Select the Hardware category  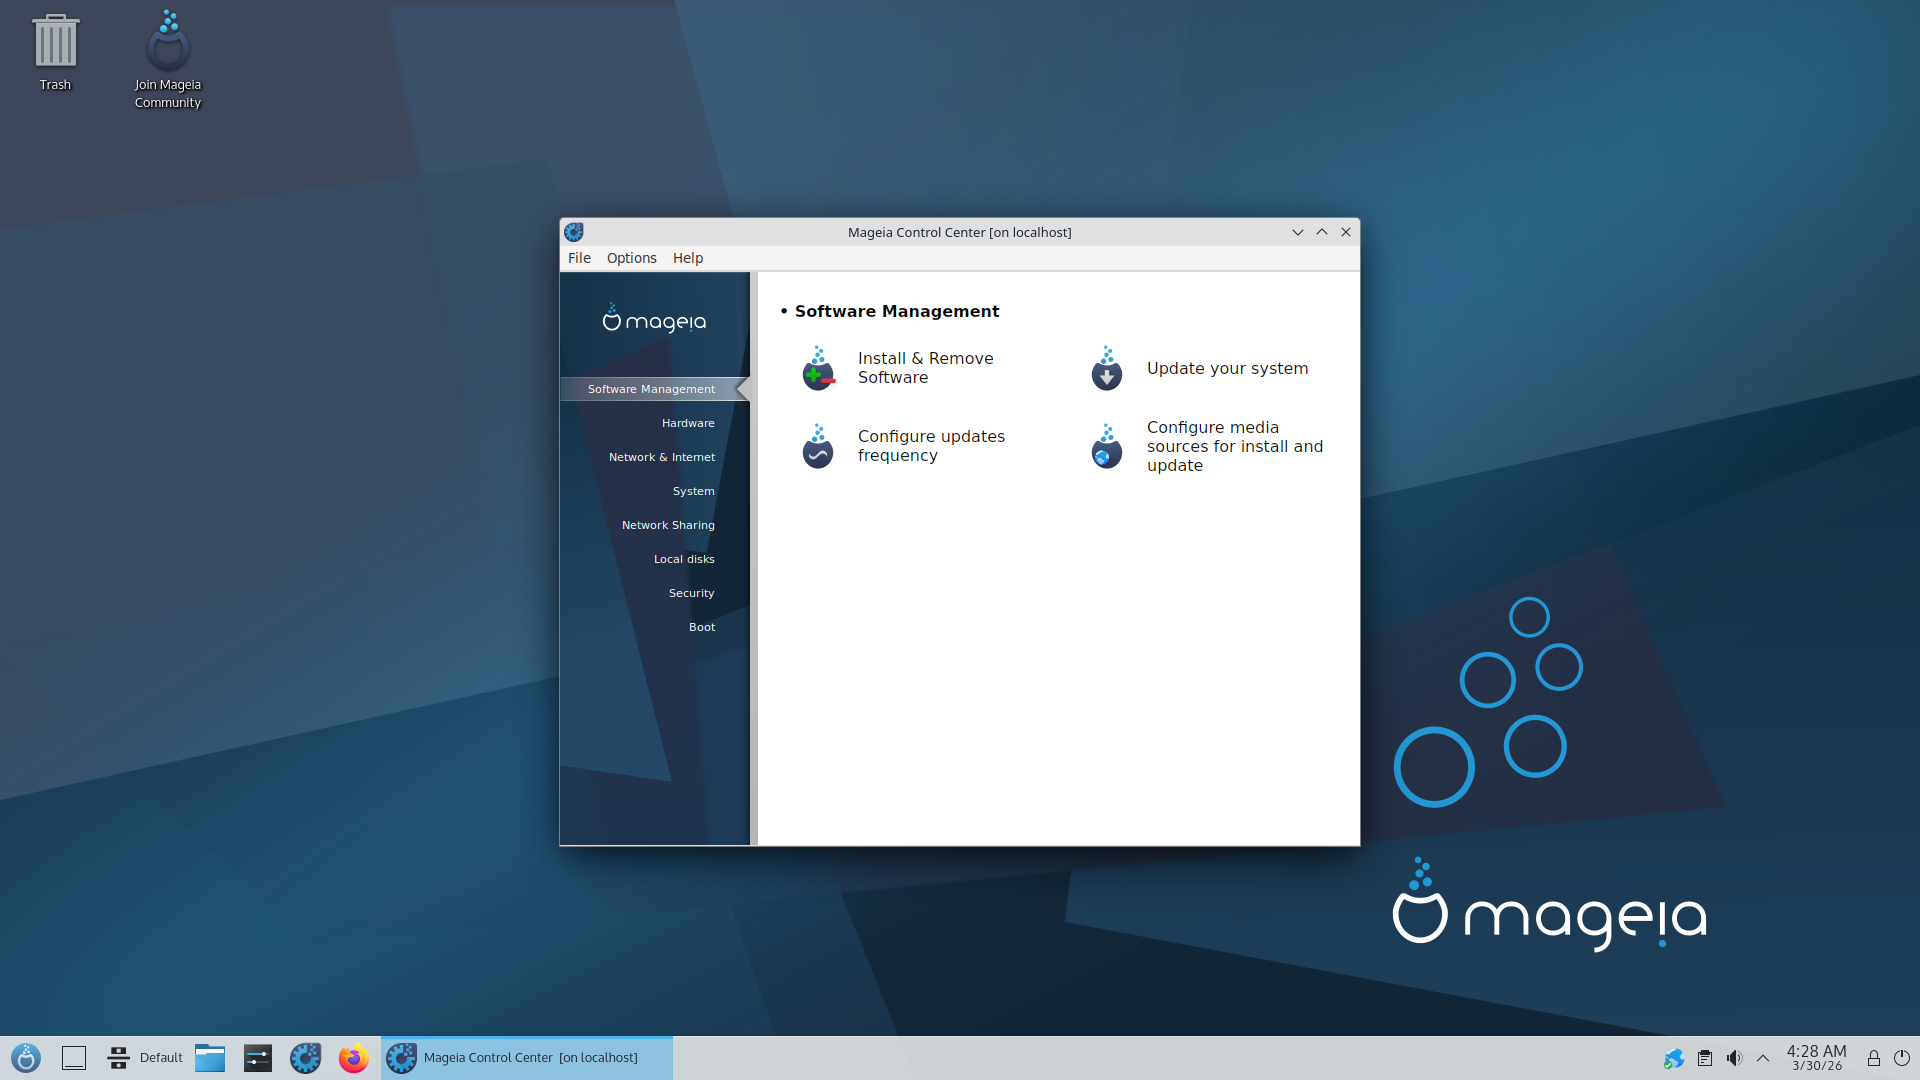pyautogui.click(x=688, y=423)
